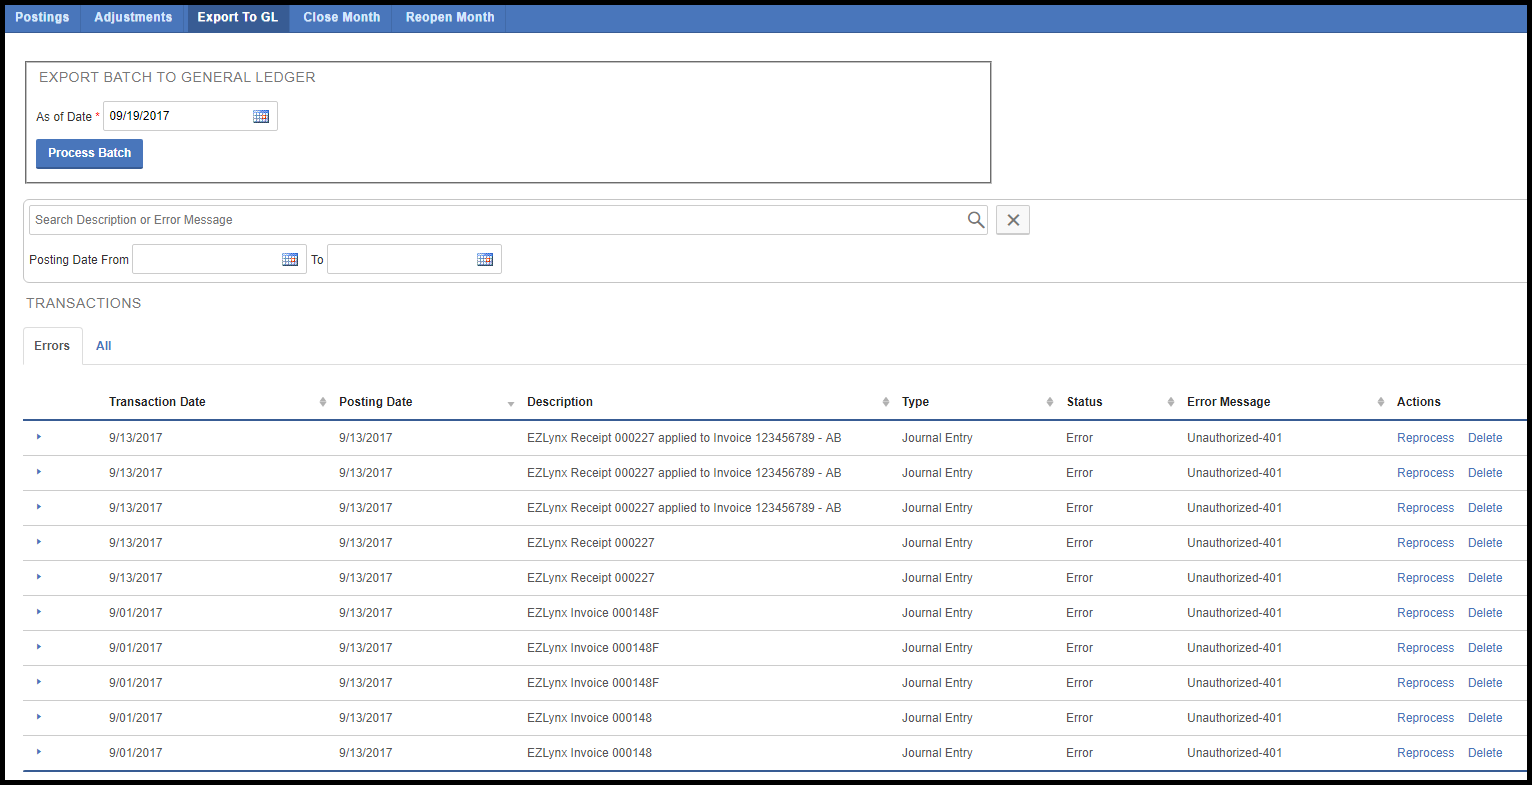The image size is (1532, 785).
Task: Expand the last EZLynx Invoice 000148 row
Action: click(x=39, y=752)
